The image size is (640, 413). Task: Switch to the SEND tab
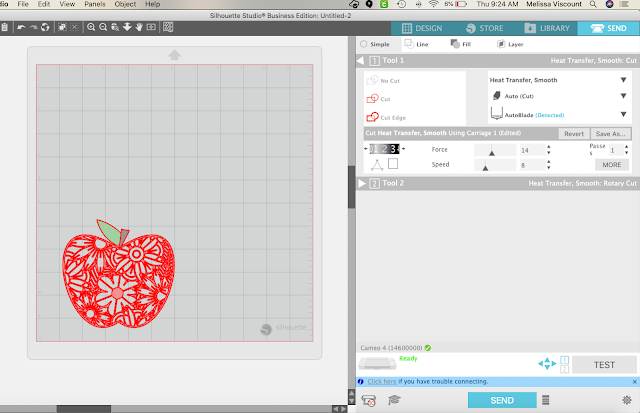(x=609, y=28)
